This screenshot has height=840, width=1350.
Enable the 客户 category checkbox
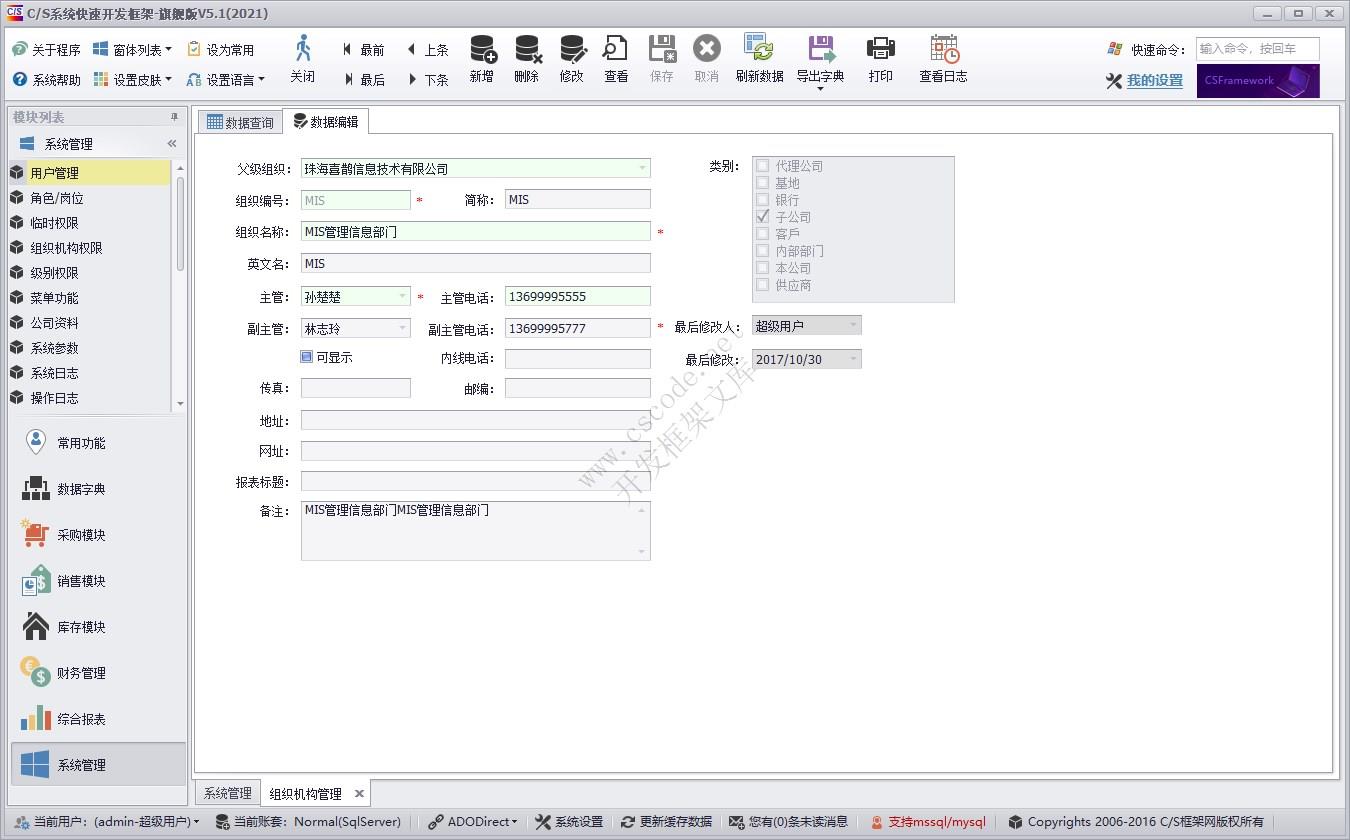click(763, 233)
